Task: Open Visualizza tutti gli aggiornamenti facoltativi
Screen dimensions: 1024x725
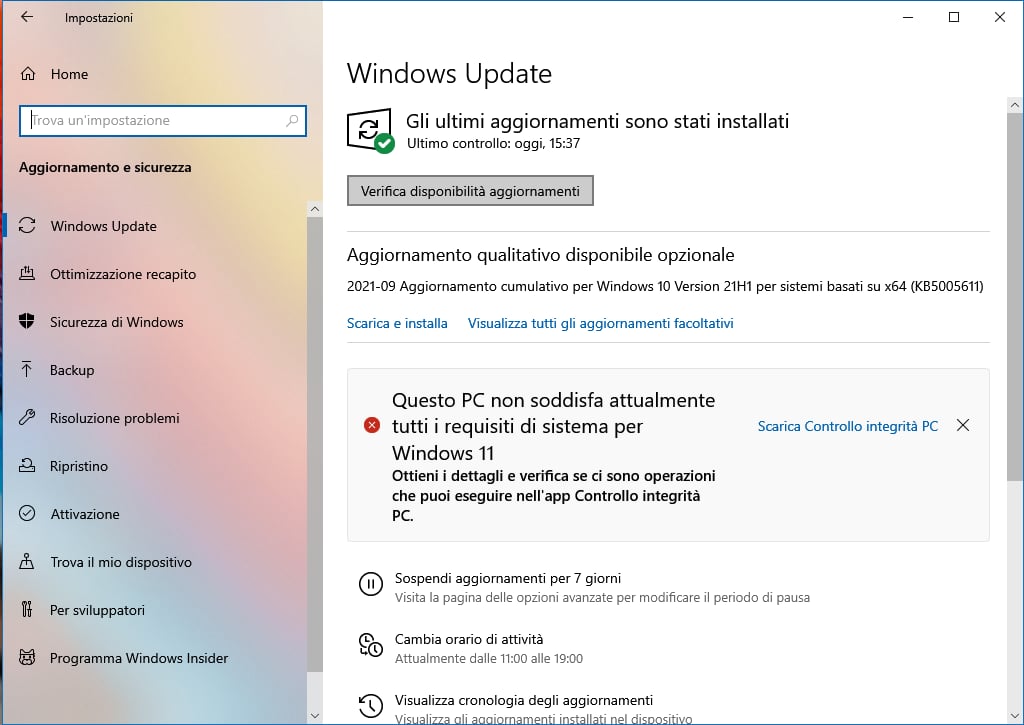Action: pos(600,323)
